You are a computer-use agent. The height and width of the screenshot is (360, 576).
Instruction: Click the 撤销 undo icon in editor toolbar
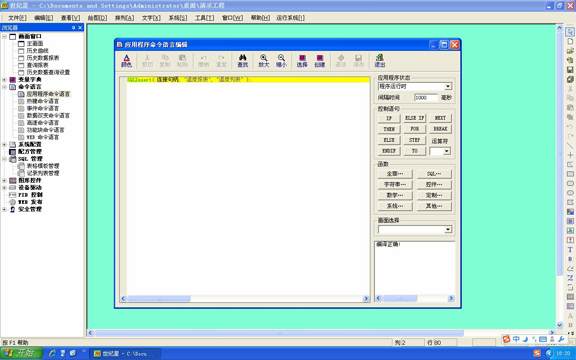click(203, 61)
